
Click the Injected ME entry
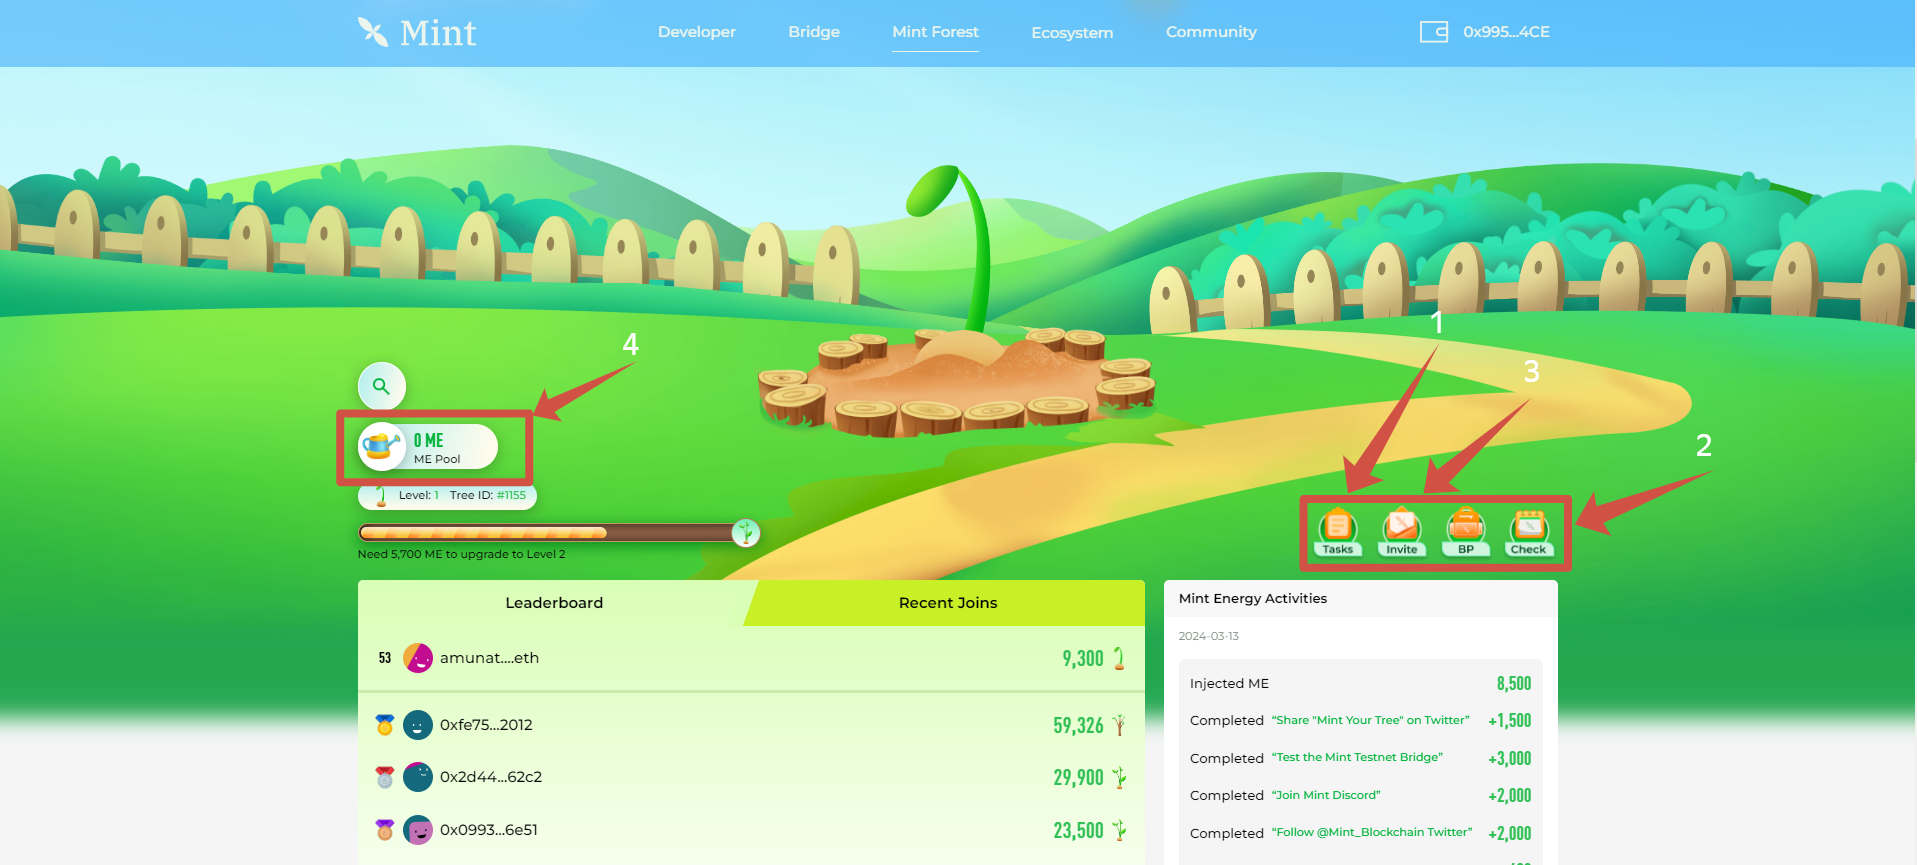pos(1229,684)
